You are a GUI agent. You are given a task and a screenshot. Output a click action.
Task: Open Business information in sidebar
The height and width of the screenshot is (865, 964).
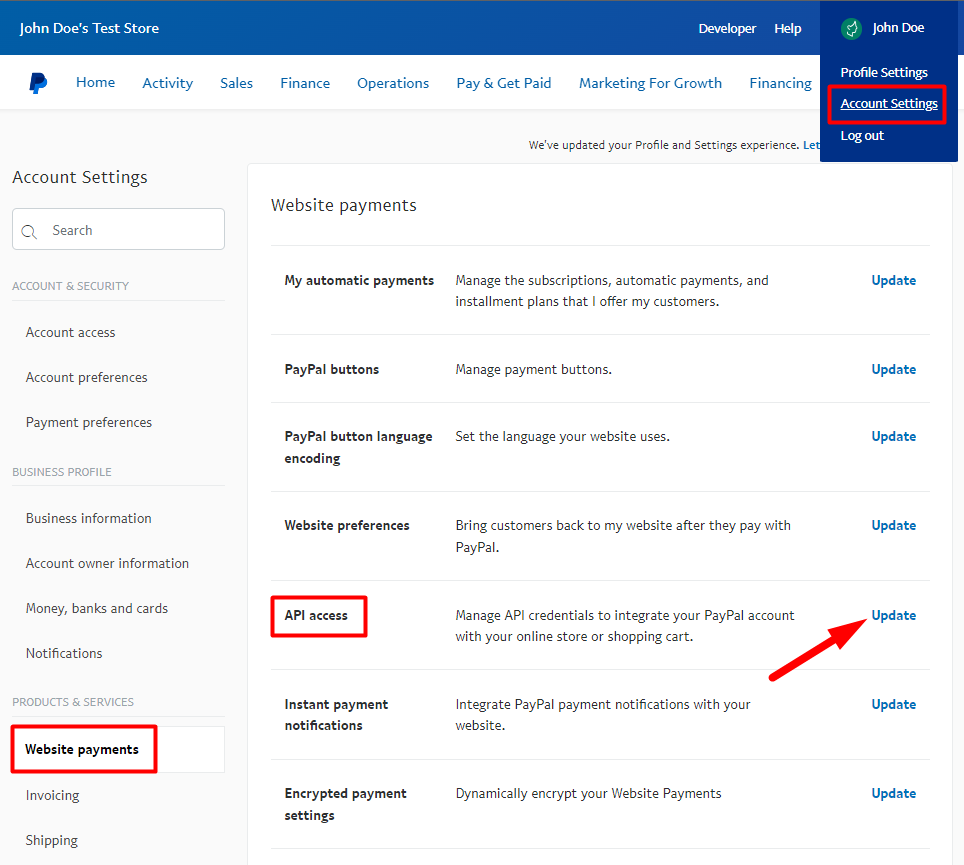click(x=89, y=518)
